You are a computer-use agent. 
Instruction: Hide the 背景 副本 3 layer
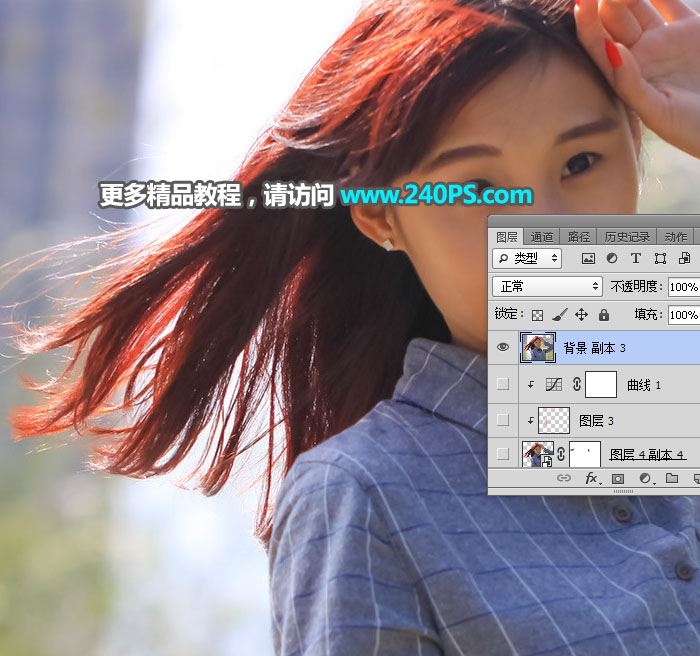(503, 347)
